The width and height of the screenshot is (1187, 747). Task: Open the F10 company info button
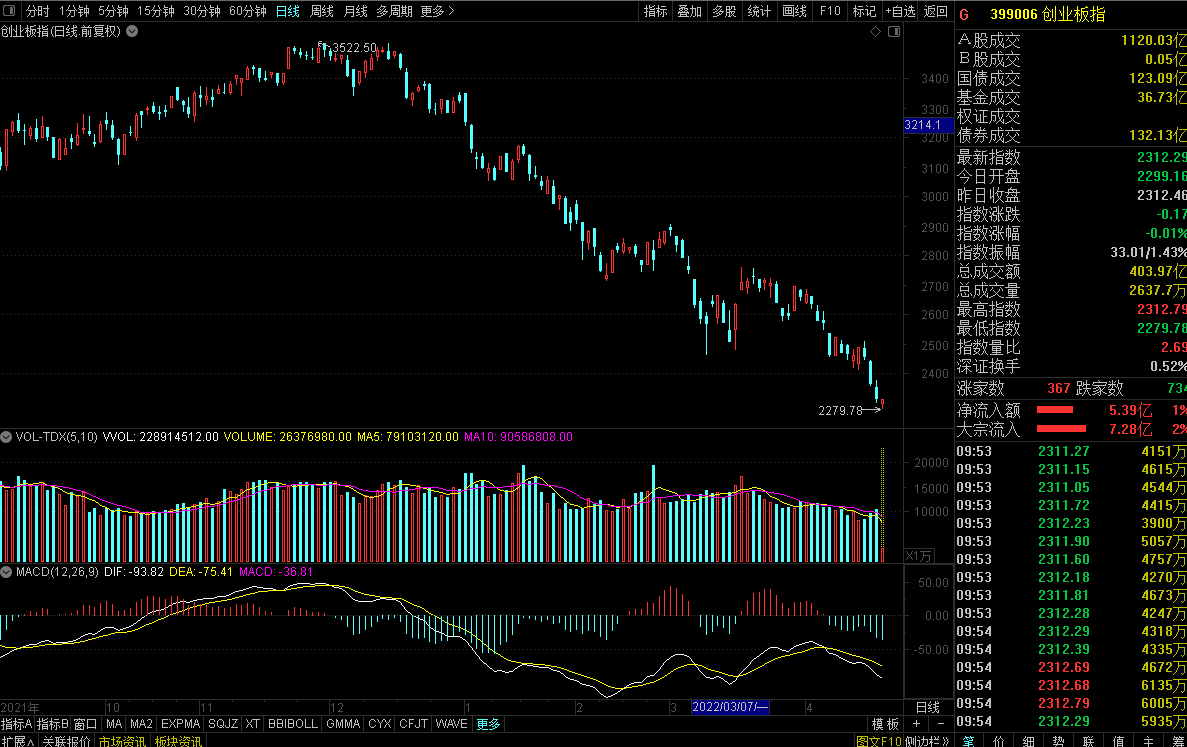[829, 11]
